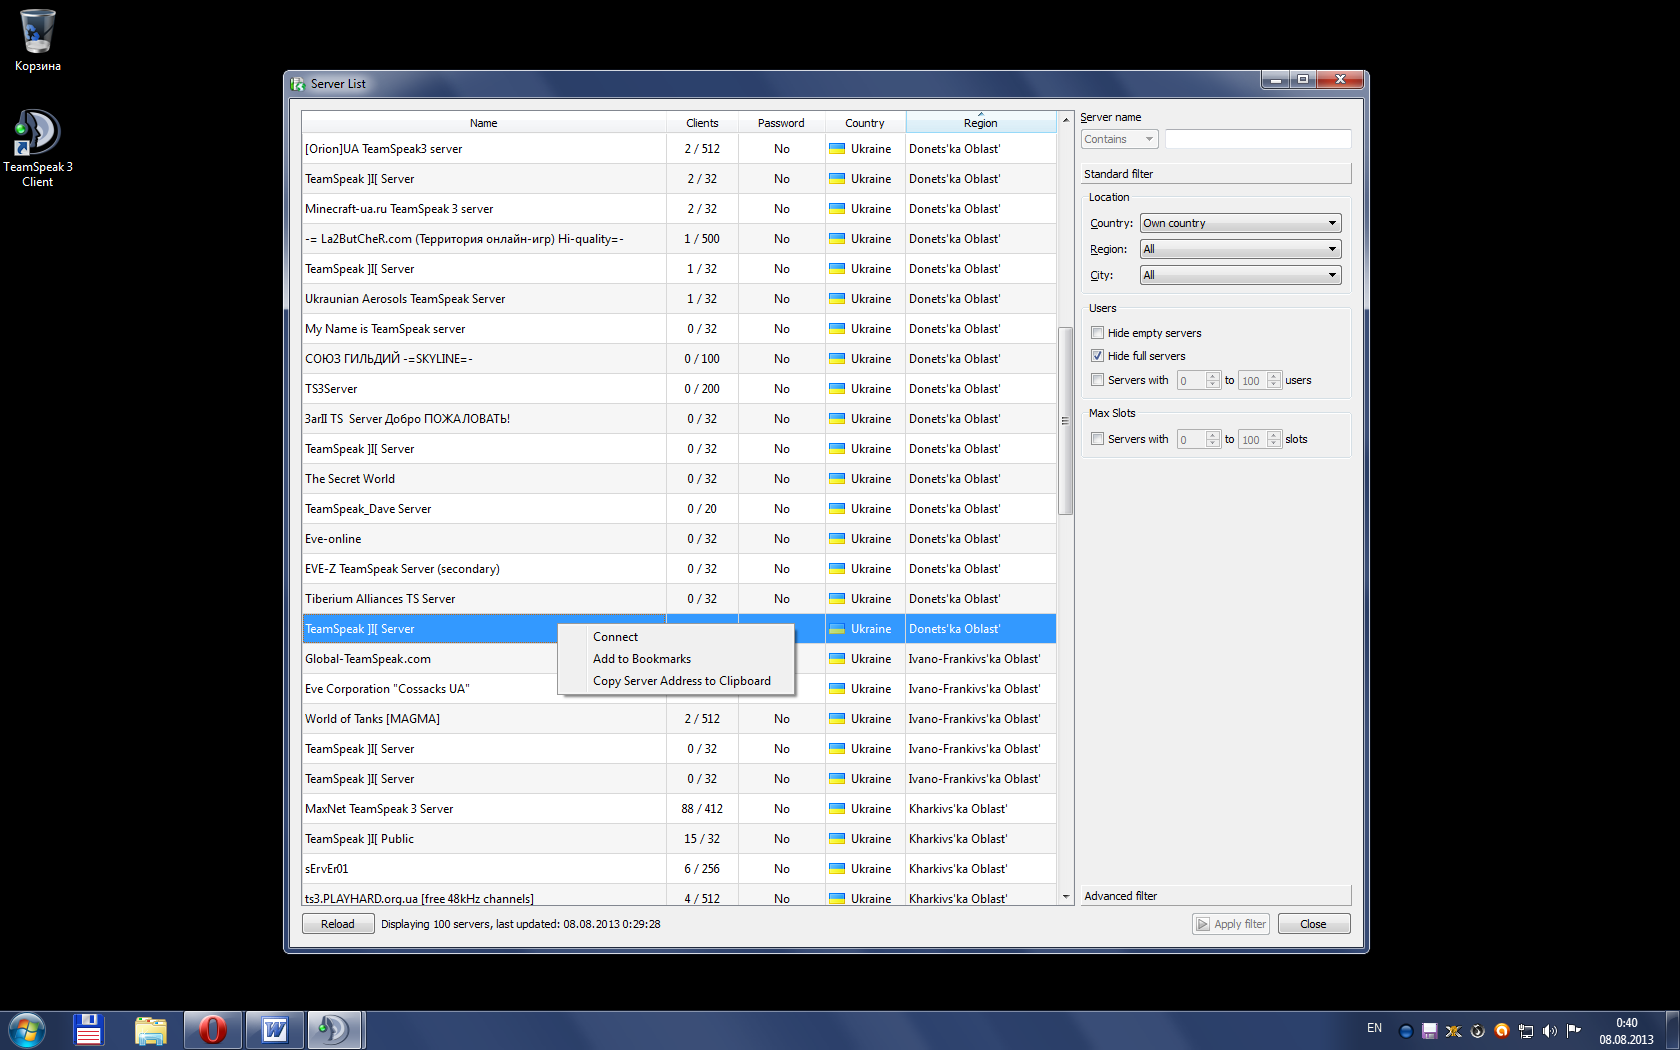1680x1050 pixels.
Task: Click the floppy disk app in taskbar
Action: [x=88, y=1030]
